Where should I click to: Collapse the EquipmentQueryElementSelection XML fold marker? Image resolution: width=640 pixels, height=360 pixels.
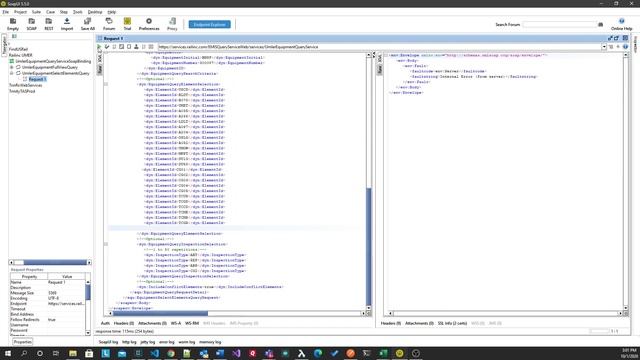coord(106,84)
